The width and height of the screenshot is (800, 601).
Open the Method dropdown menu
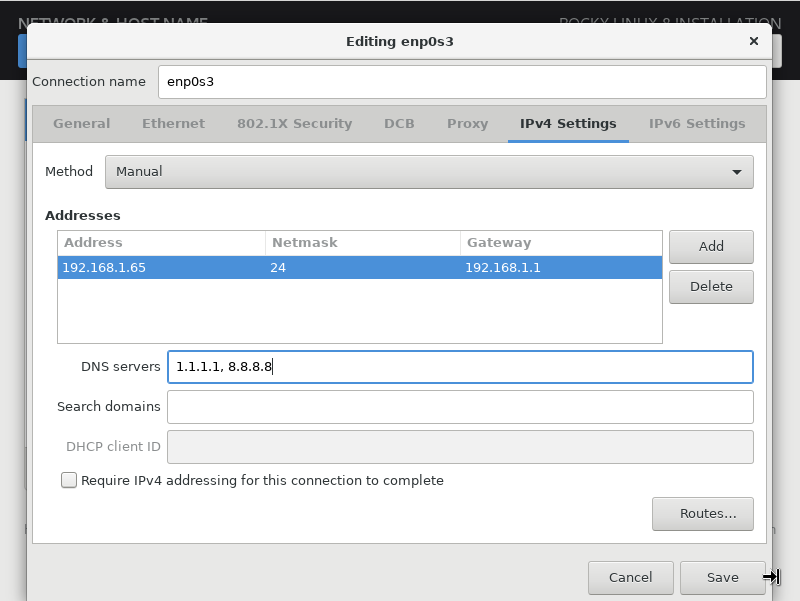[429, 172]
